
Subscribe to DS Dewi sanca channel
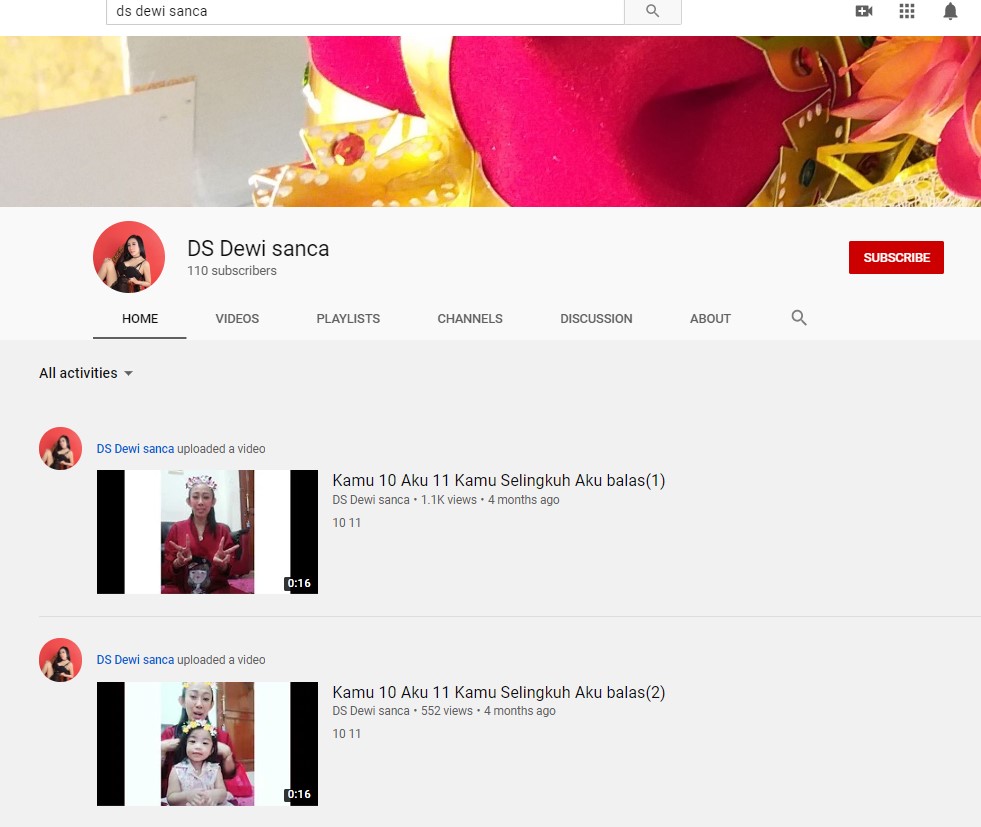click(x=896, y=257)
